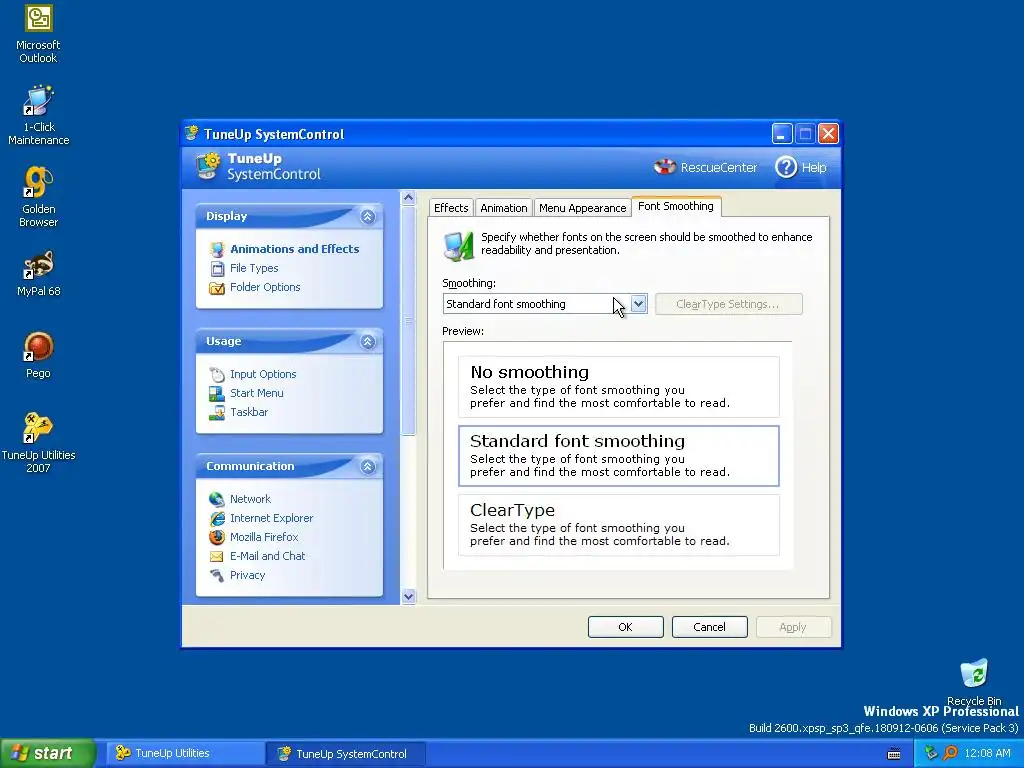1024x768 pixels.
Task: Switch to TuneUp Utilities taskbar button
Action: 184,753
